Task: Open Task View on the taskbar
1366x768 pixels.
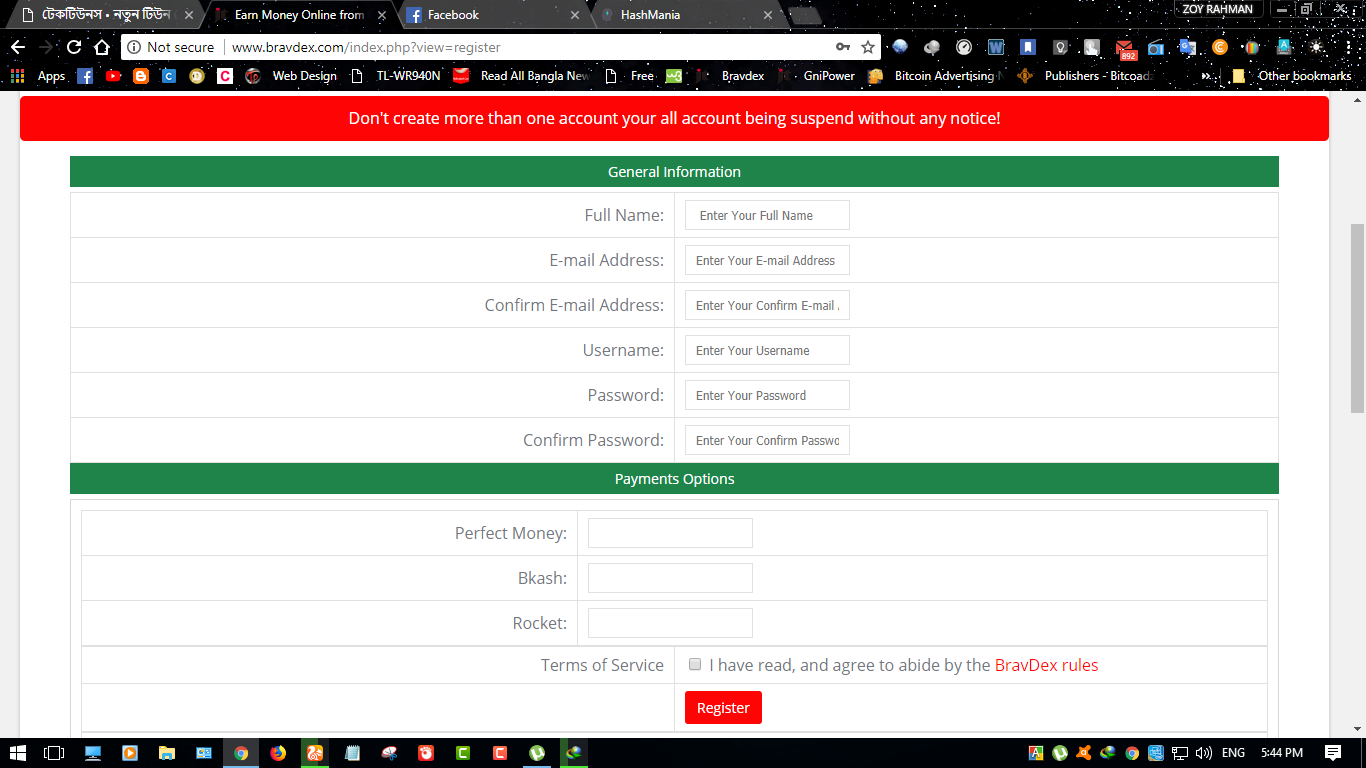Action: click(x=54, y=753)
